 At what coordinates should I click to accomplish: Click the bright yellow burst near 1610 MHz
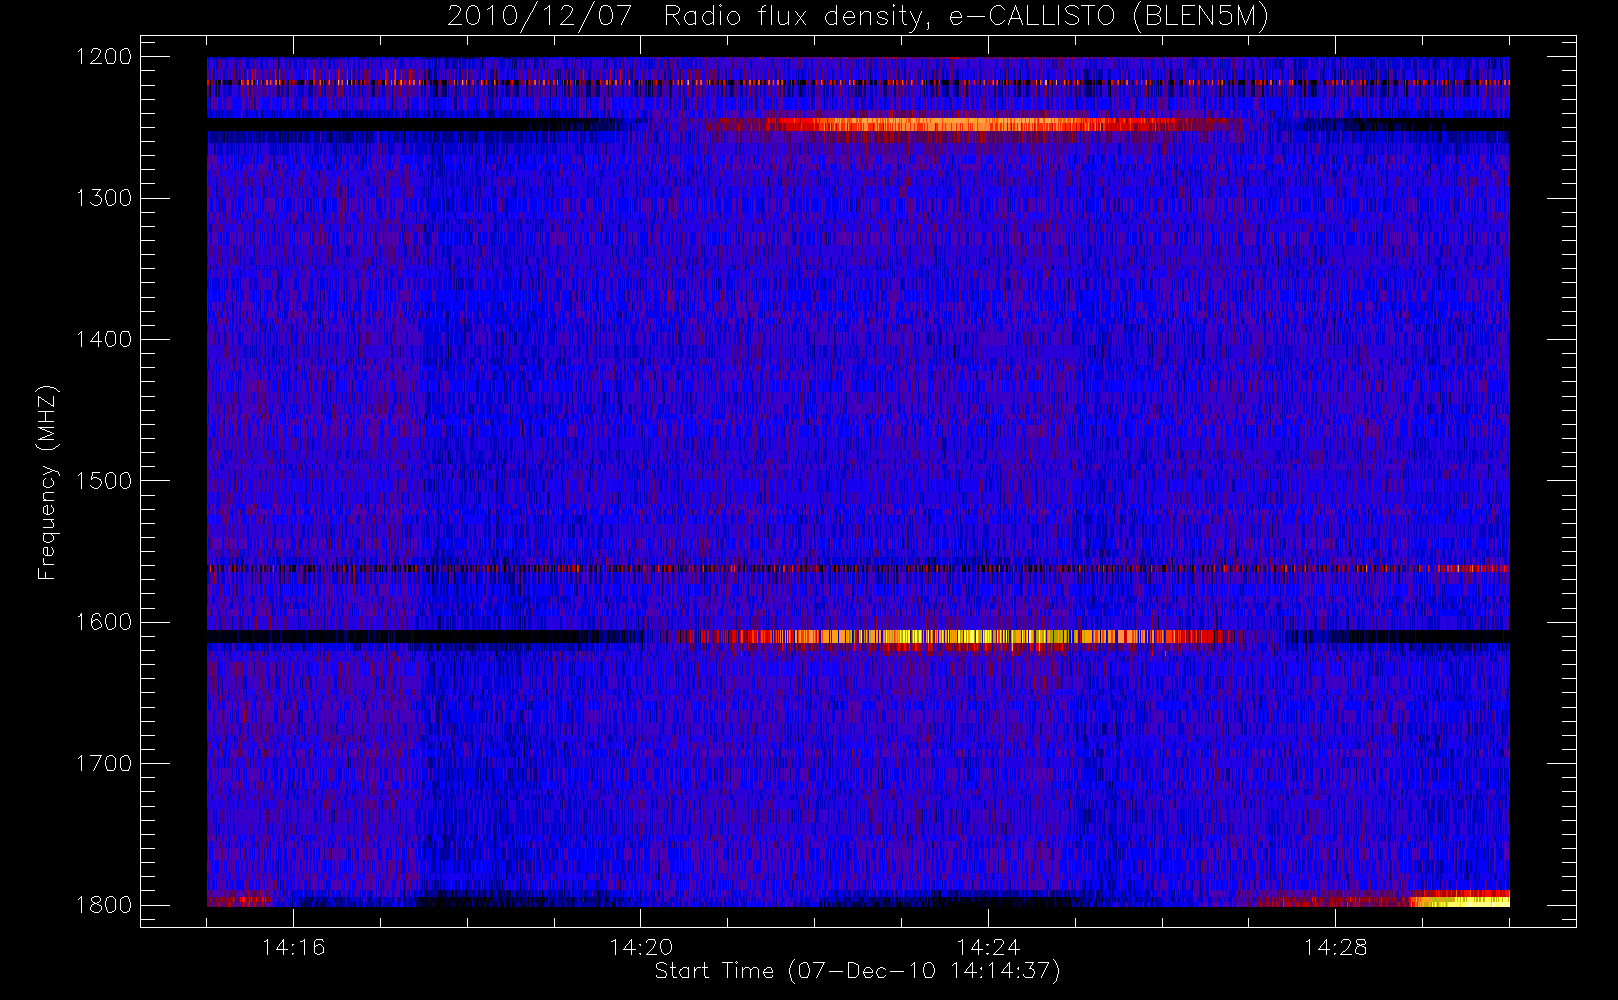(950, 637)
